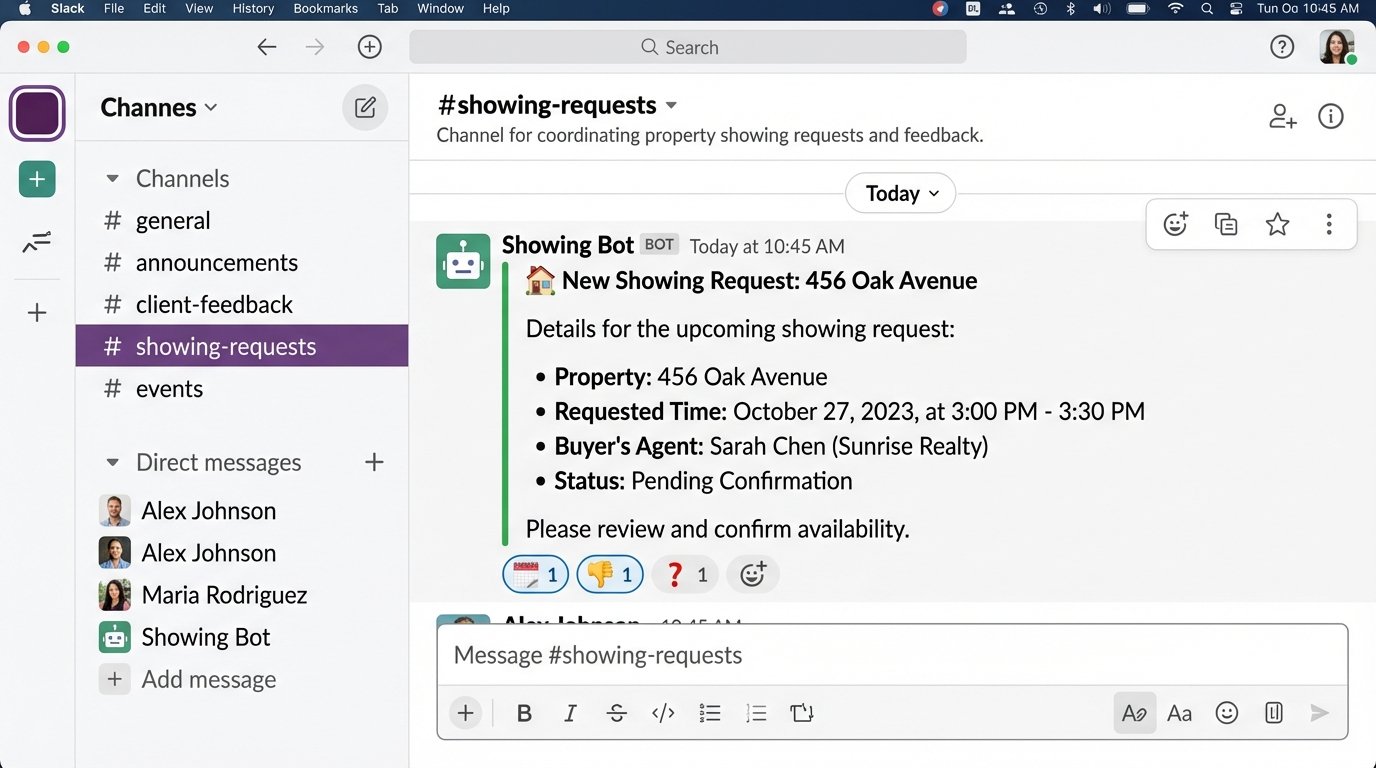The image size is (1376, 768).
Task: Open Maria Rodriguez direct message
Action: pos(223,595)
